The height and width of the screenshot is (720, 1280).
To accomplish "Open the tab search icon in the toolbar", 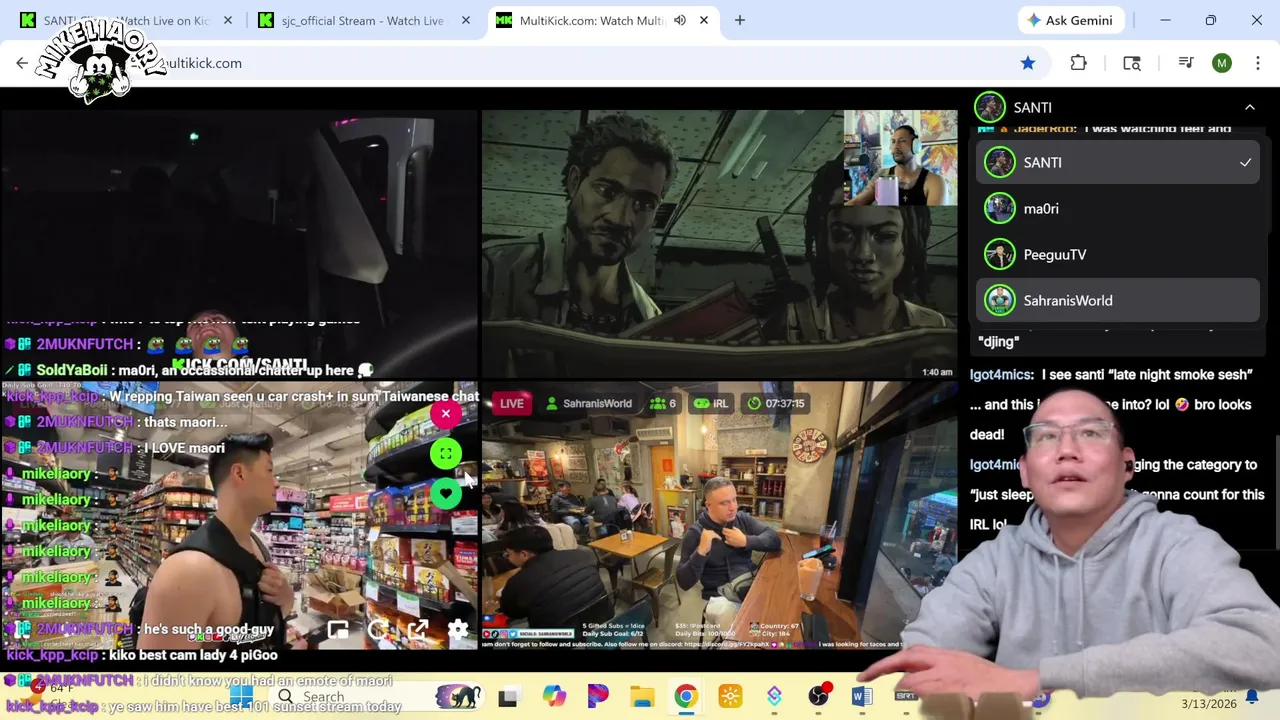I will [x=1132, y=63].
